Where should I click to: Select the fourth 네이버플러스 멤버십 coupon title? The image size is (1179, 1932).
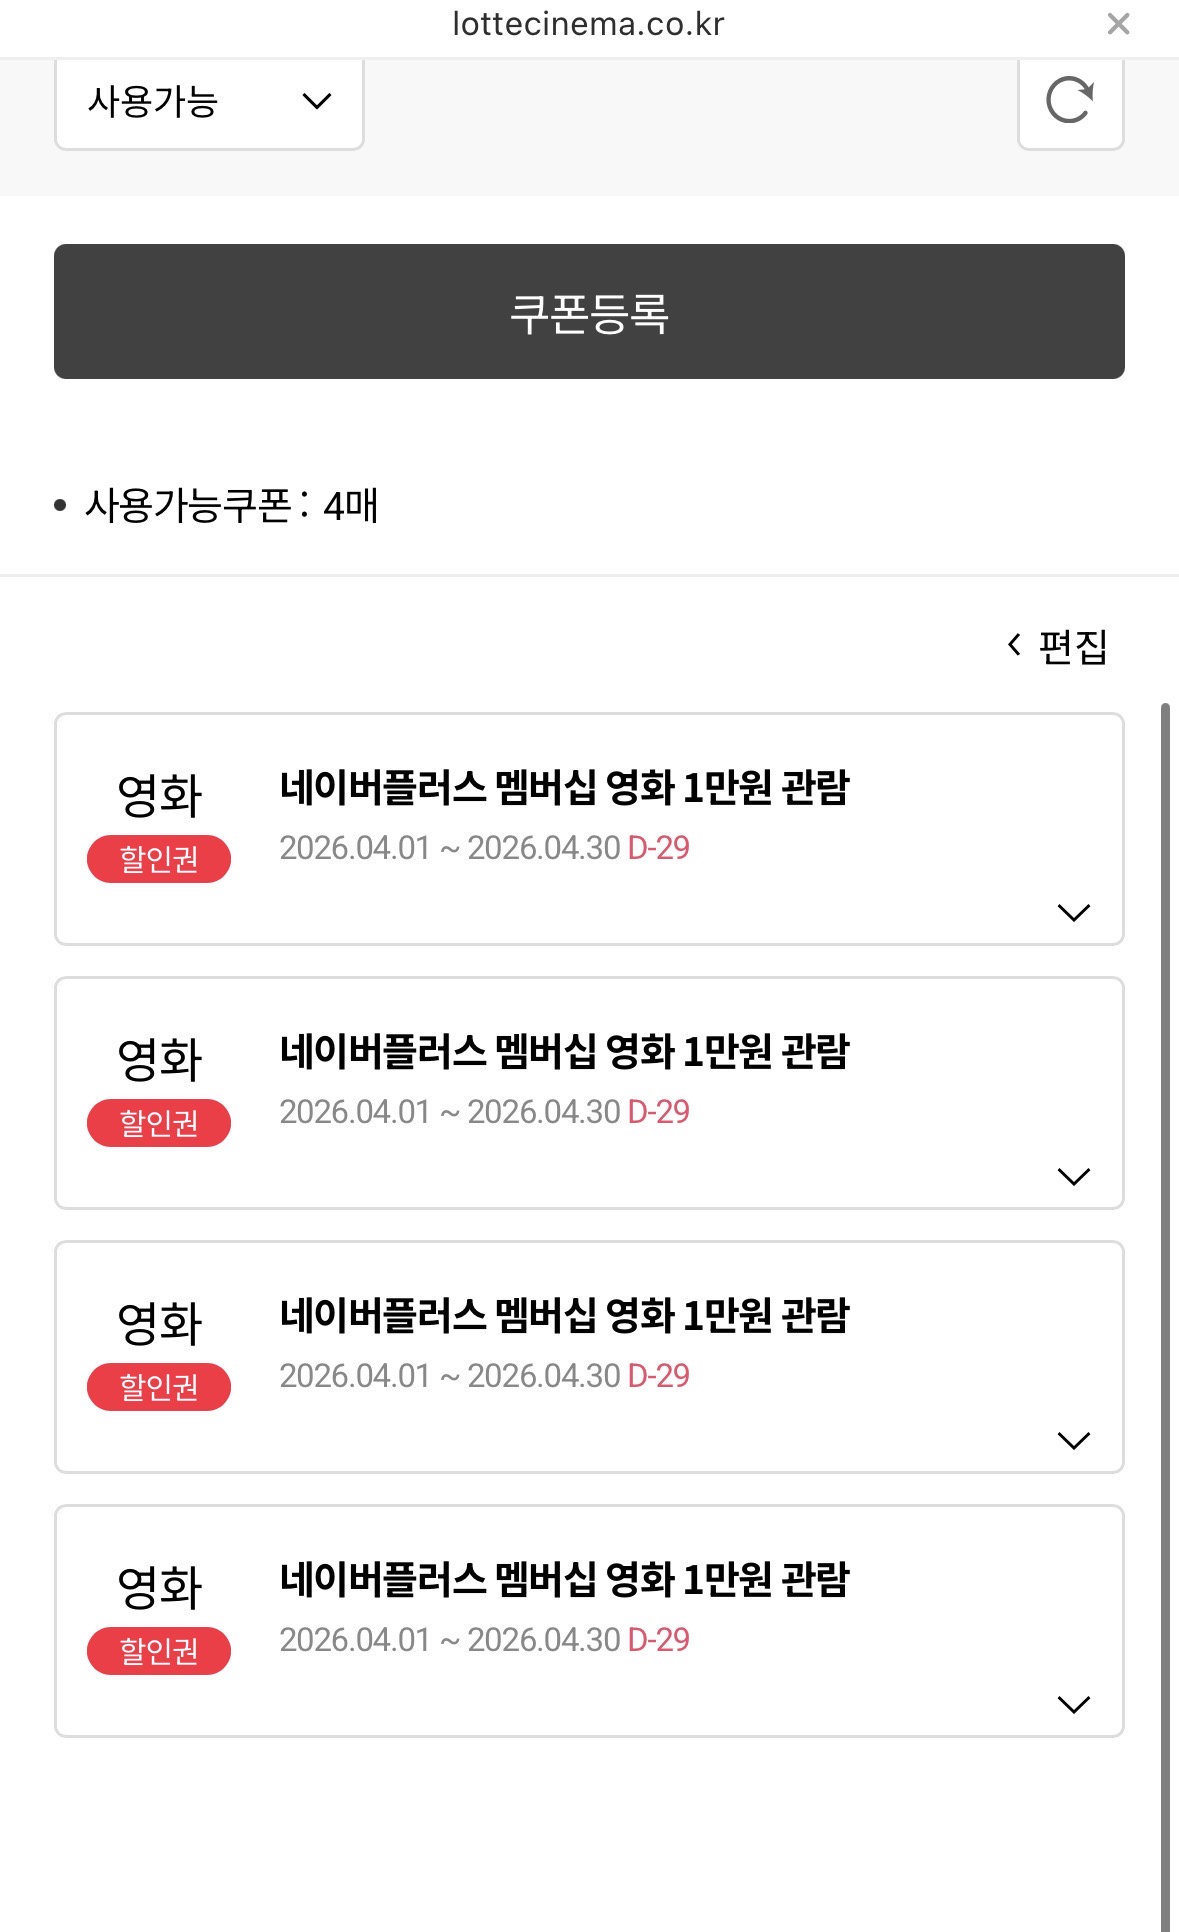click(x=564, y=1580)
